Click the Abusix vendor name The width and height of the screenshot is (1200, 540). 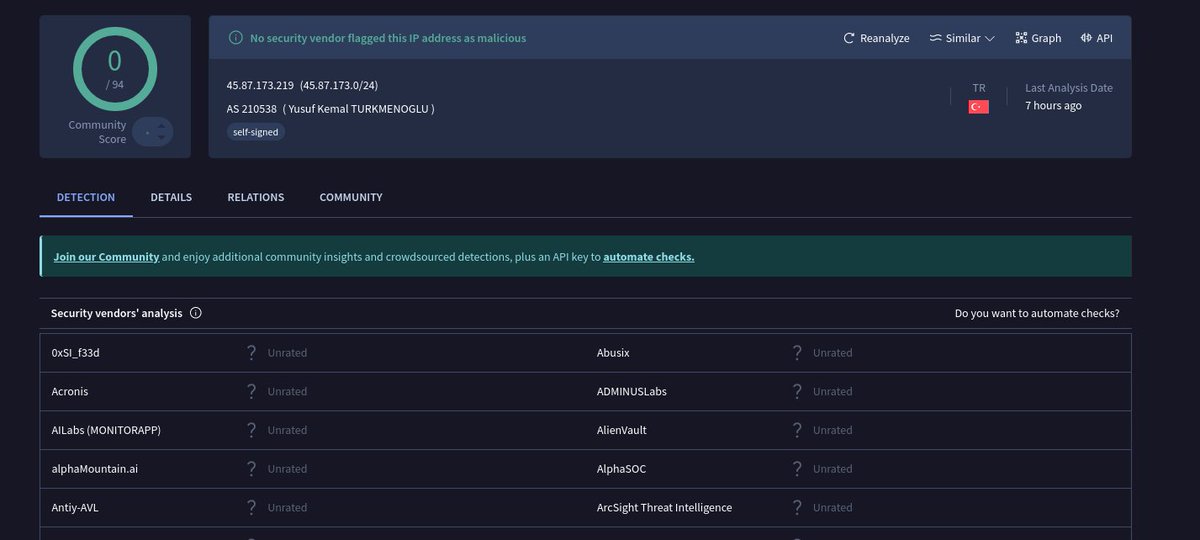pyautogui.click(x=613, y=352)
